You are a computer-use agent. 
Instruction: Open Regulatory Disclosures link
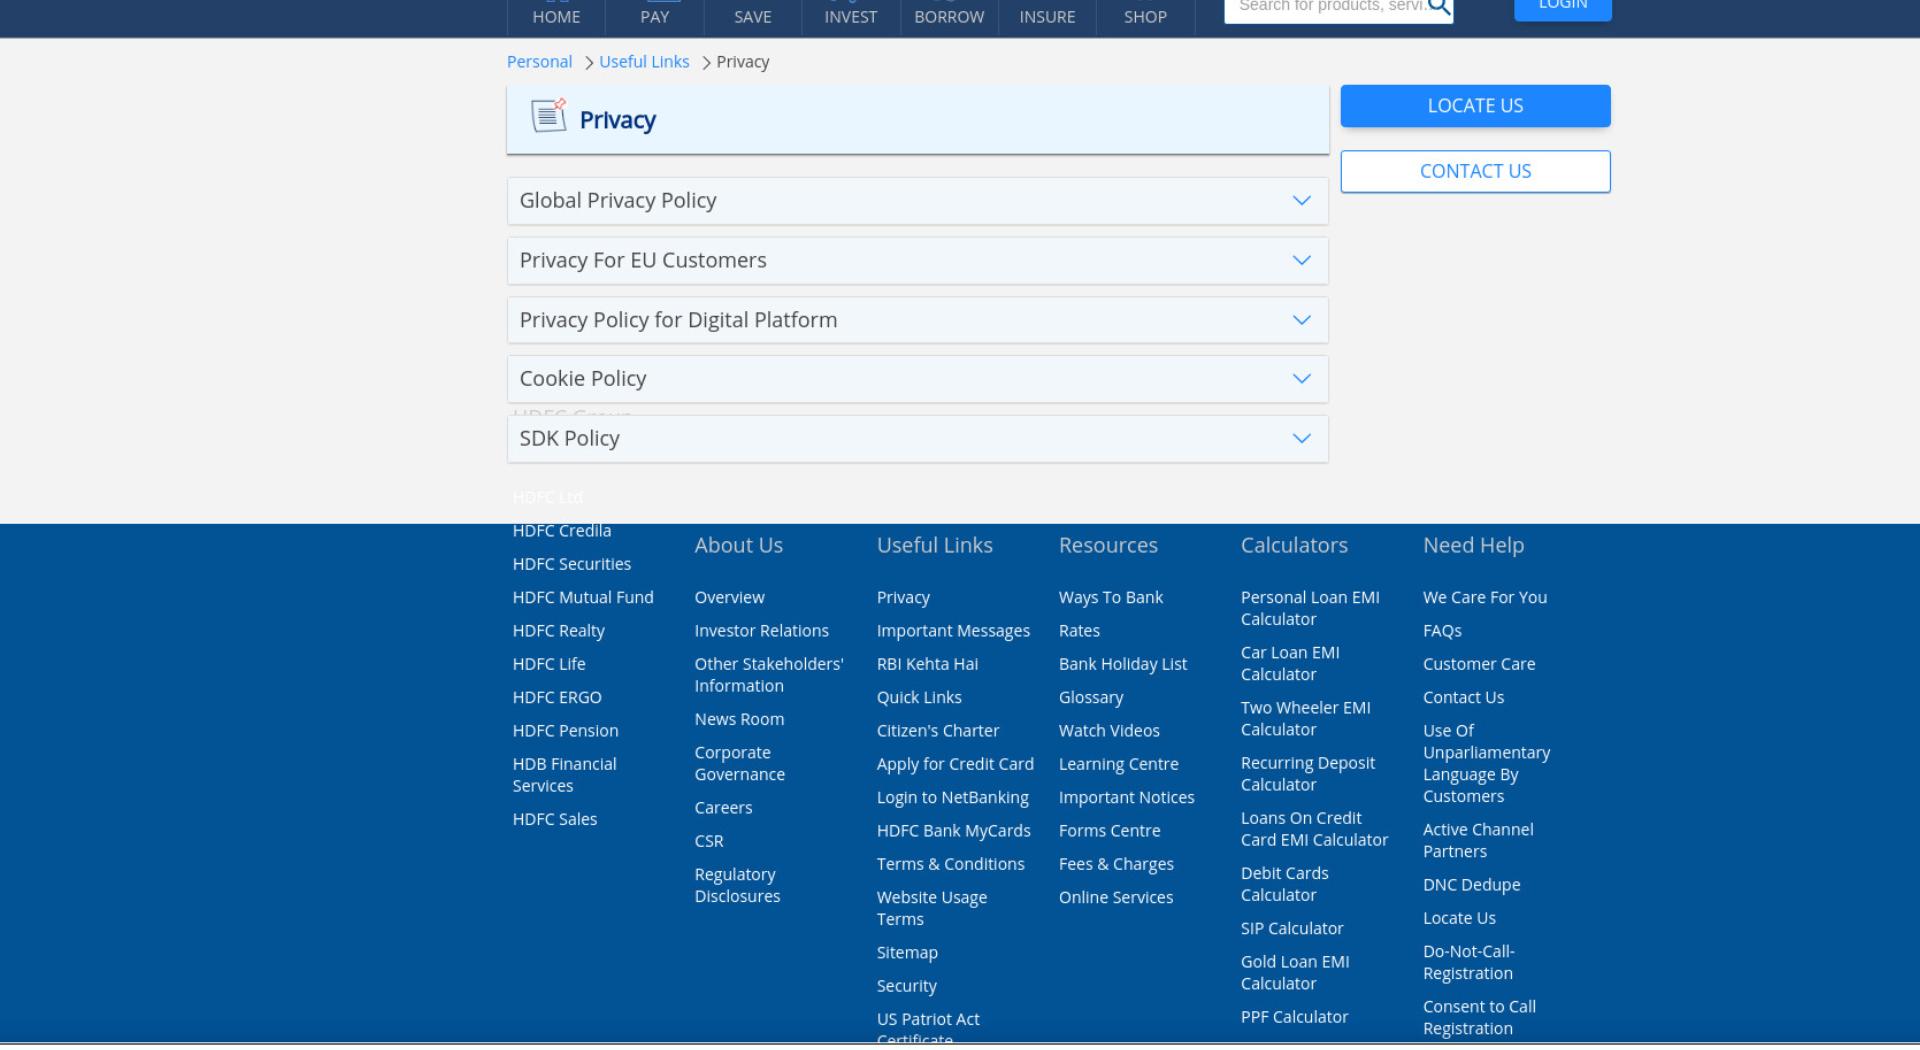pyautogui.click(x=737, y=886)
